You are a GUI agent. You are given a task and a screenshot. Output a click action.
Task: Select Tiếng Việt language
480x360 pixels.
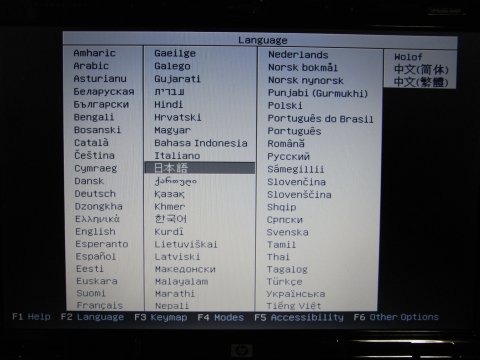tap(293, 306)
